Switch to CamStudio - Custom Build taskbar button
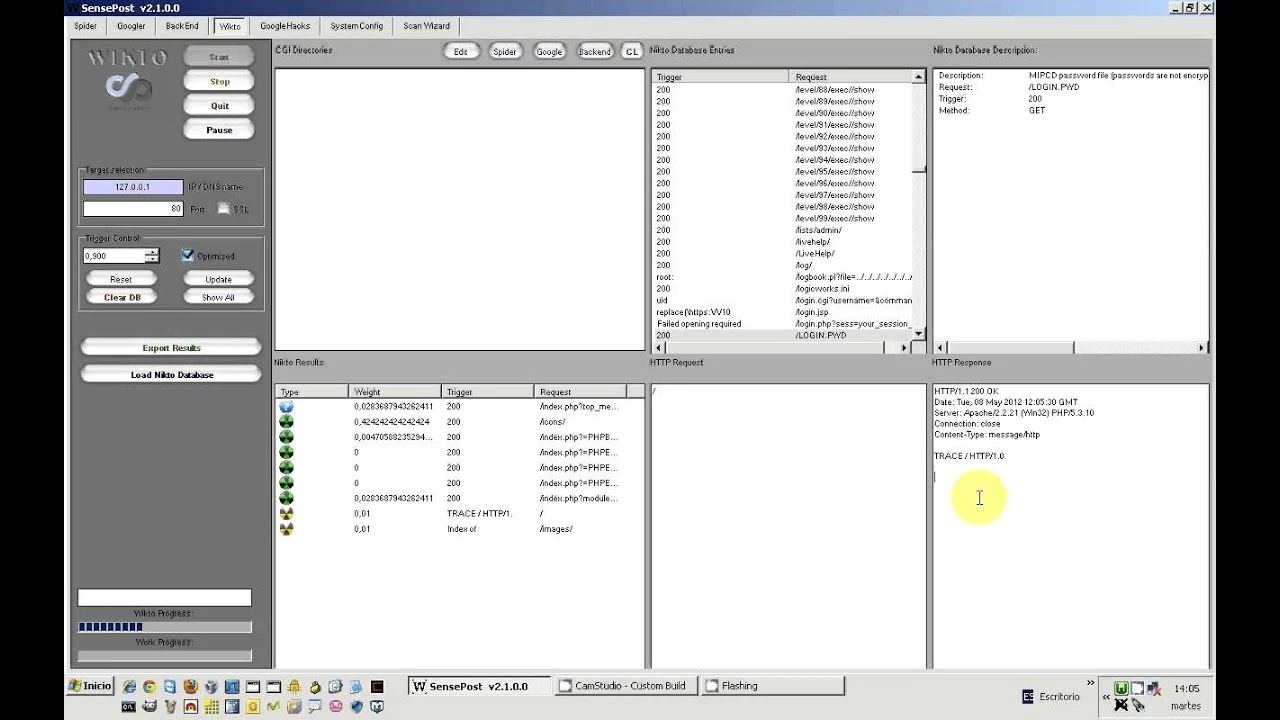This screenshot has width=1280, height=720. tap(625, 686)
